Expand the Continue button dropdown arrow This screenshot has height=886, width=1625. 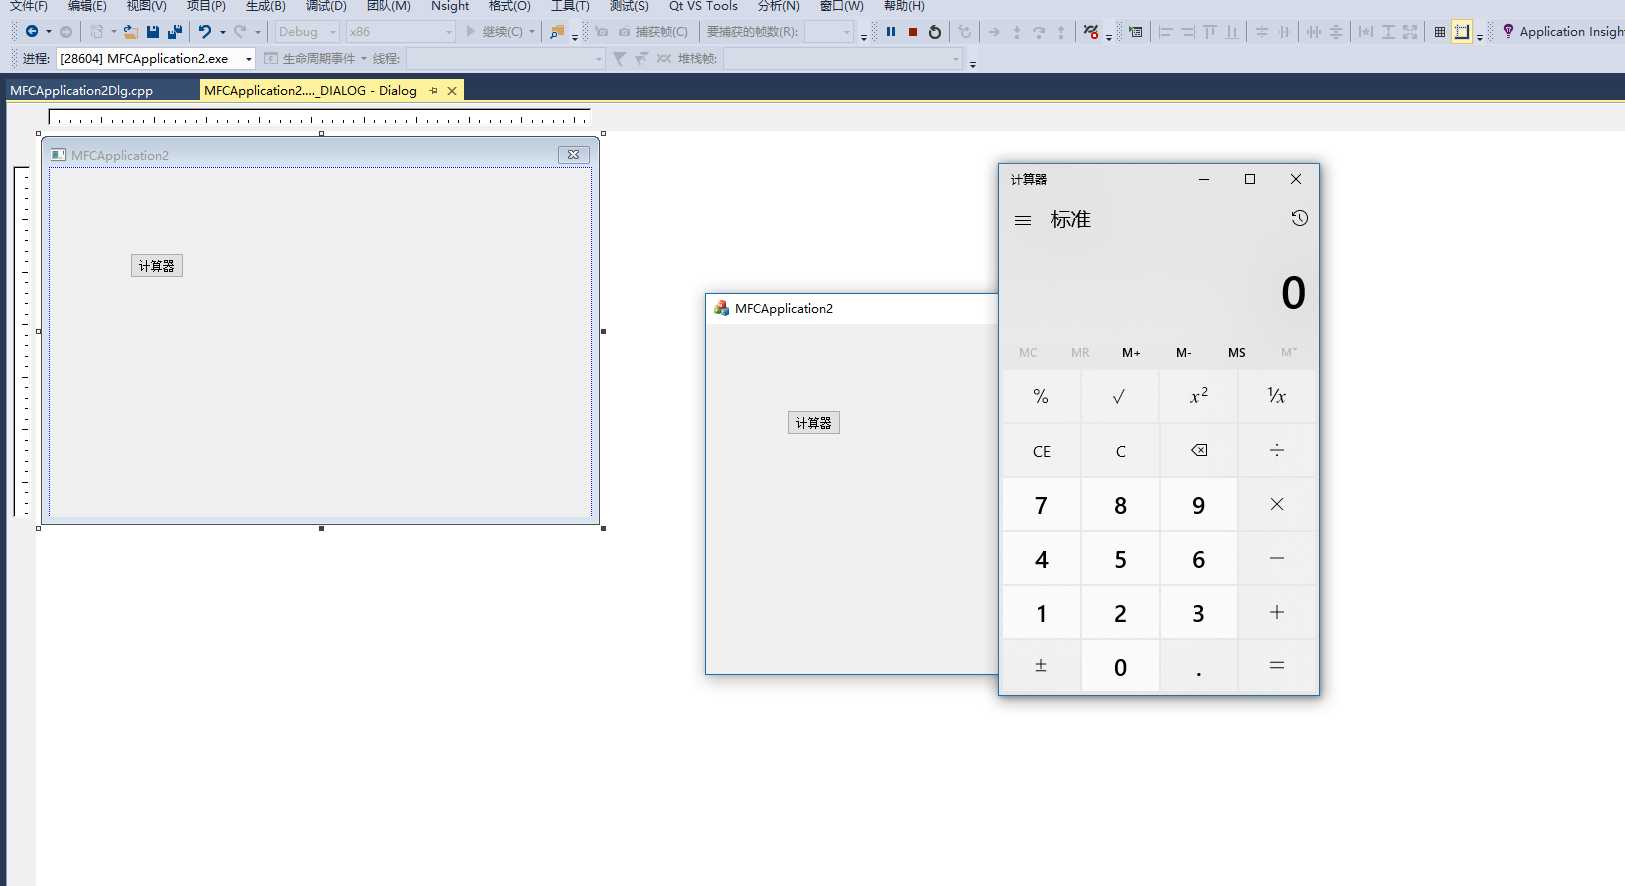click(532, 32)
